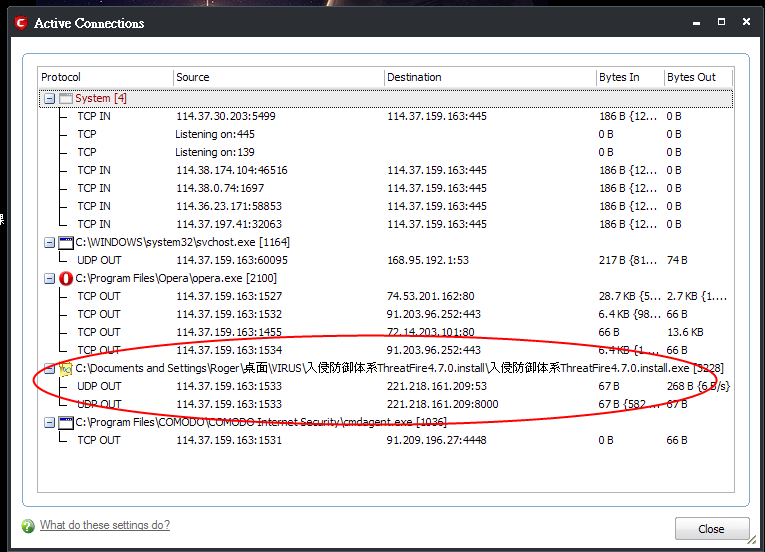Sort by the Source column header

pyautogui.click(x=279, y=77)
